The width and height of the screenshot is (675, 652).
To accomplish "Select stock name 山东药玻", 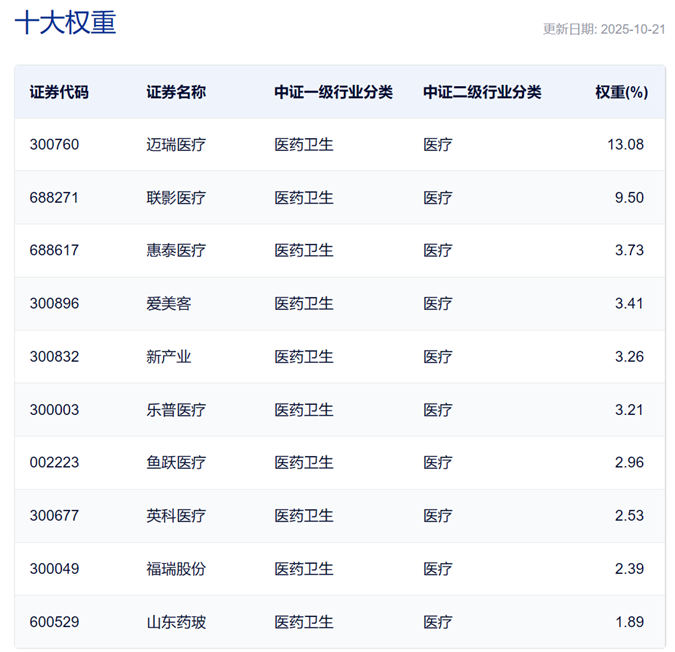I will 176,622.
